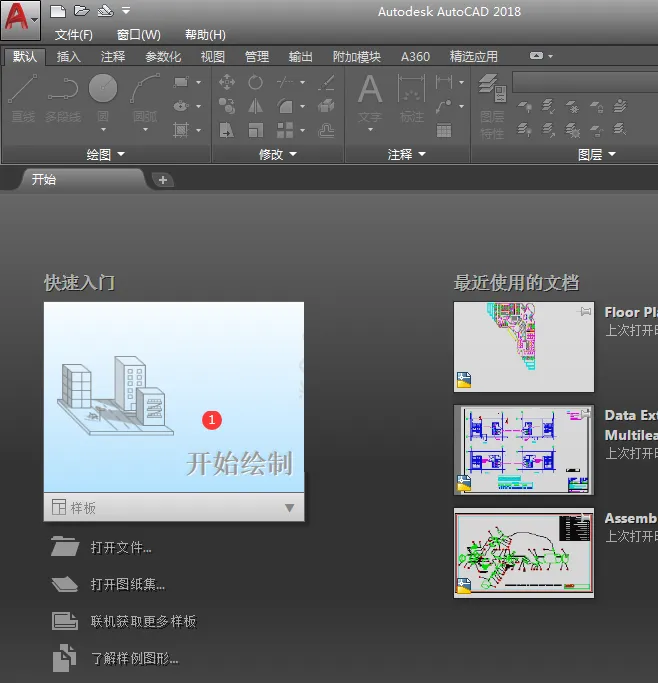Open the 图层特性 layer properties manager
Image resolution: width=658 pixels, height=683 pixels.
point(493,107)
